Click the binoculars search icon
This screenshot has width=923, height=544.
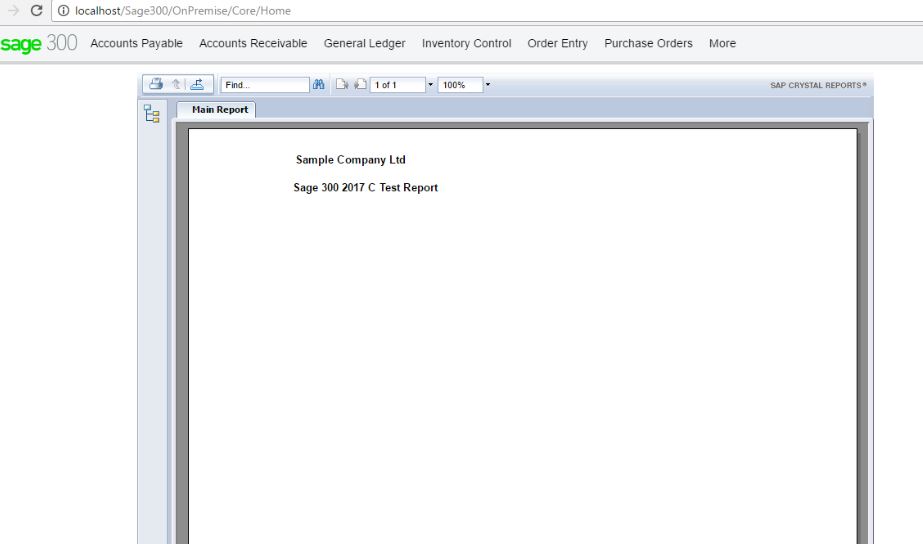[318, 84]
